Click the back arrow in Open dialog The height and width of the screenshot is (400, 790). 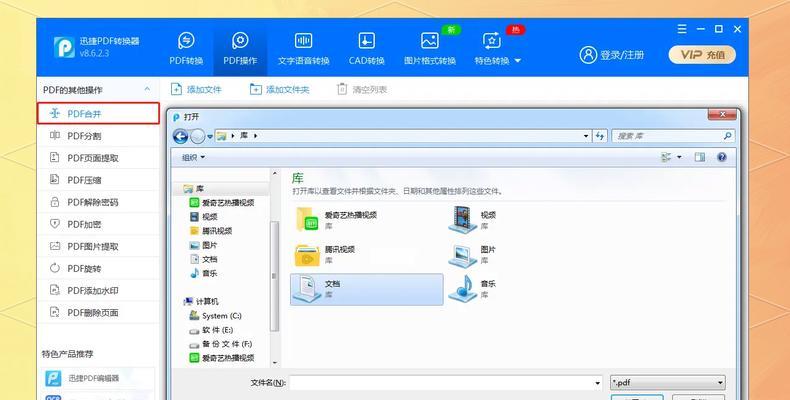[x=180, y=136]
